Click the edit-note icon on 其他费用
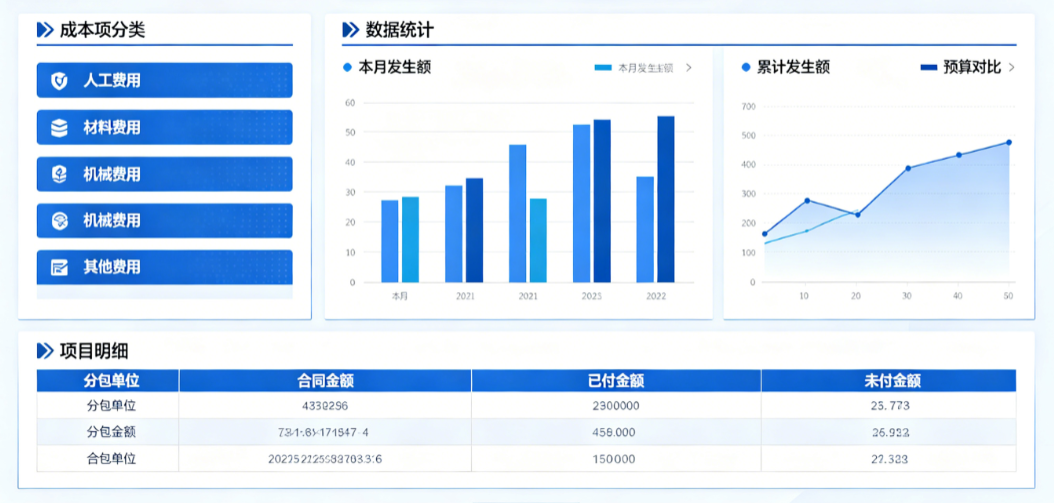Image resolution: width=1054 pixels, height=503 pixels. [x=59, y=267]
